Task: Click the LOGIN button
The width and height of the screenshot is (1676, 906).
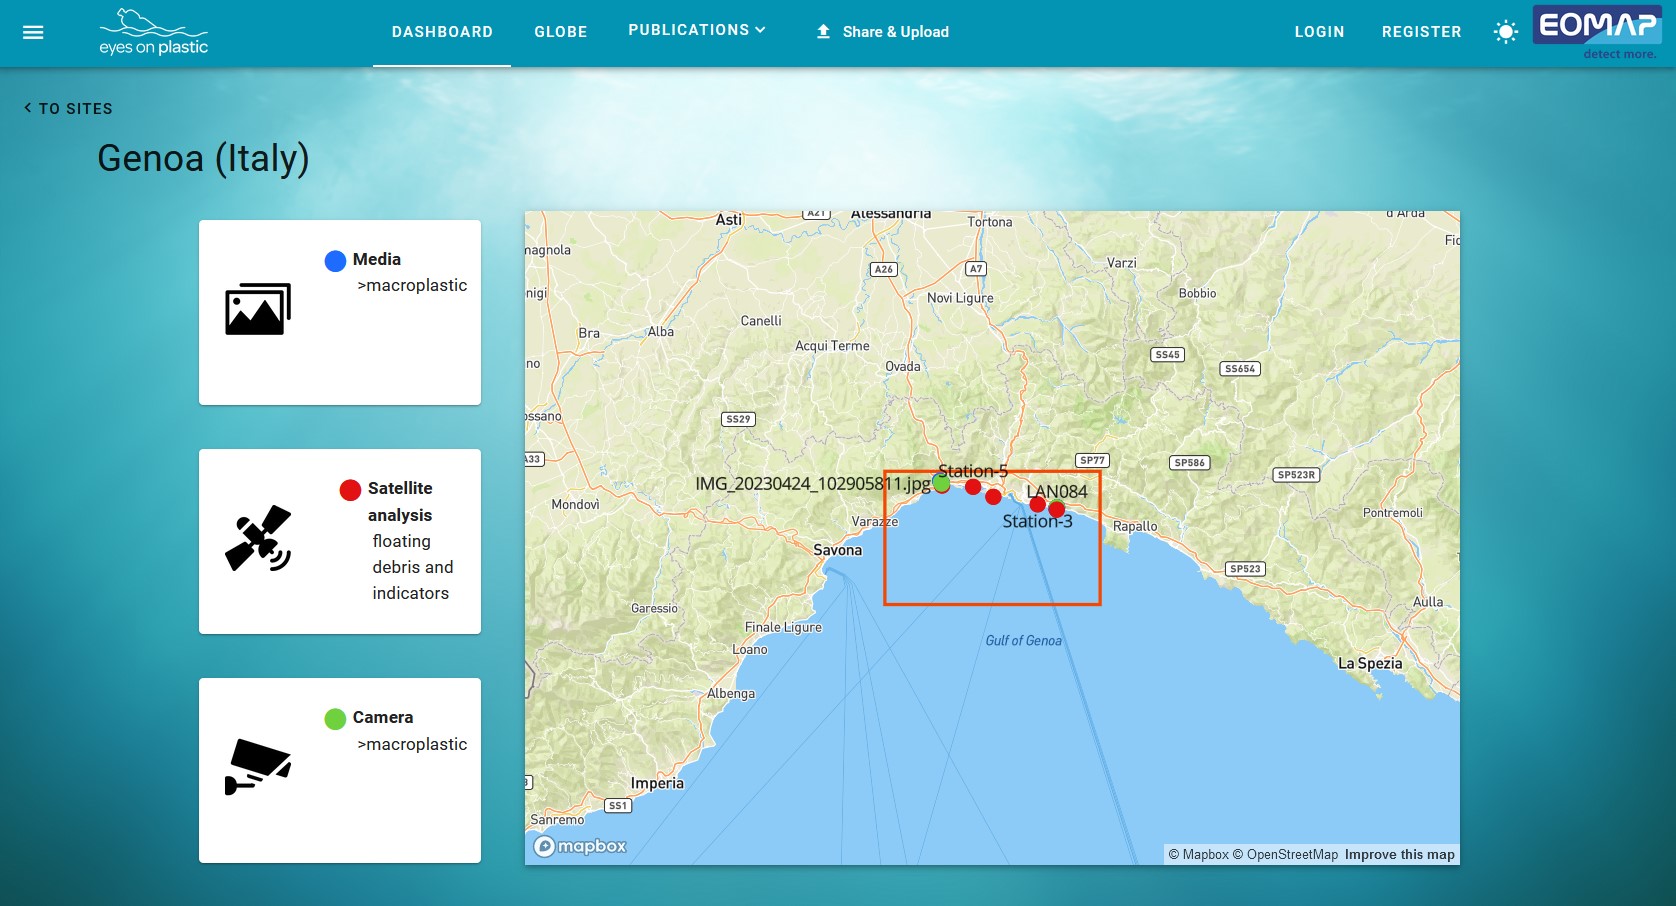Action: coord(1319,31)
